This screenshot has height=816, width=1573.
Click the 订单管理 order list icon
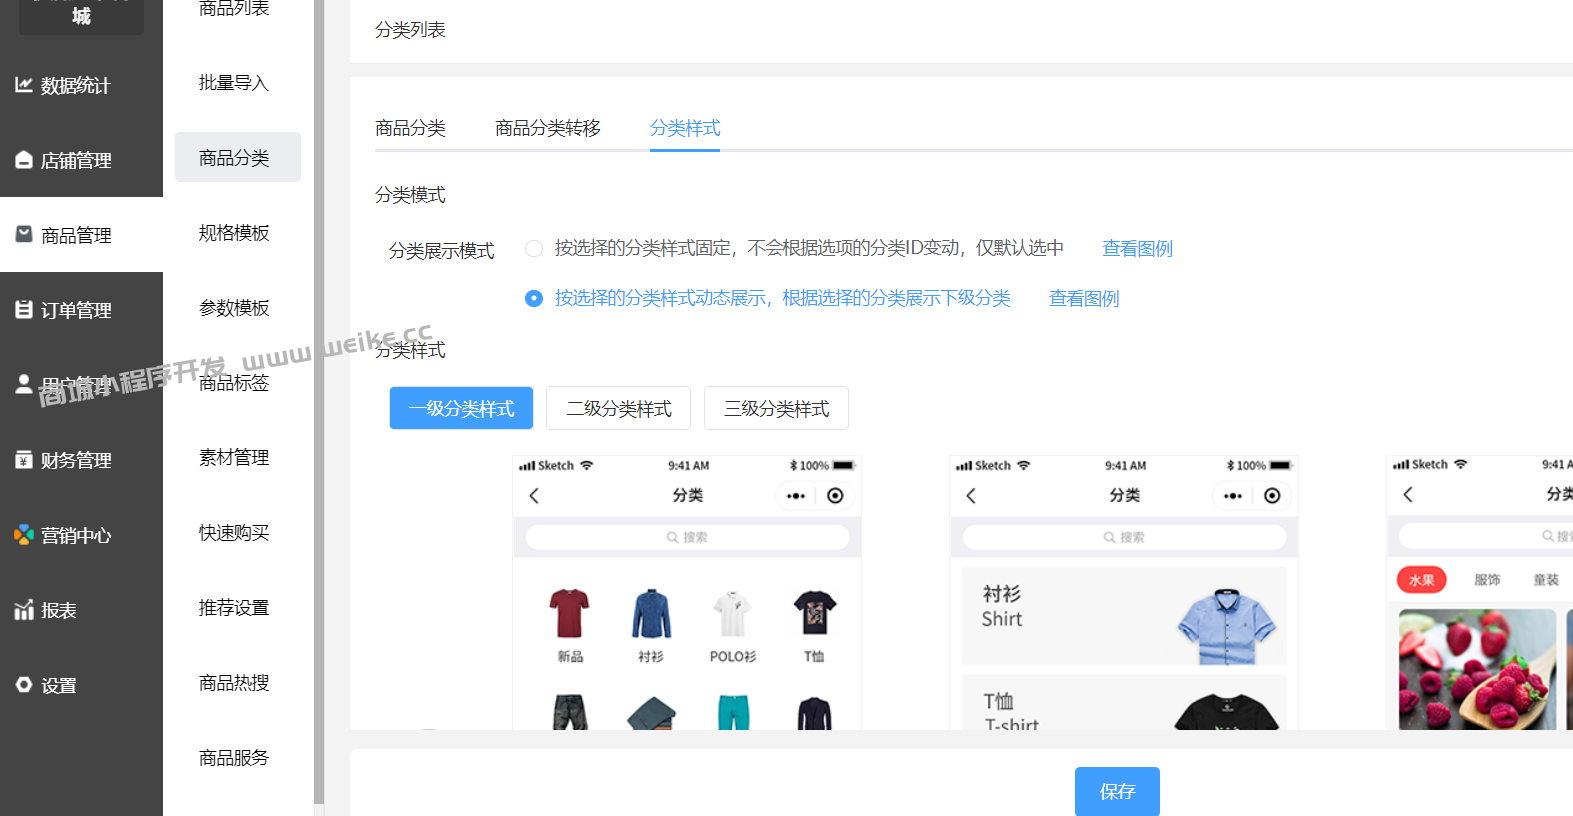(24, 310)
